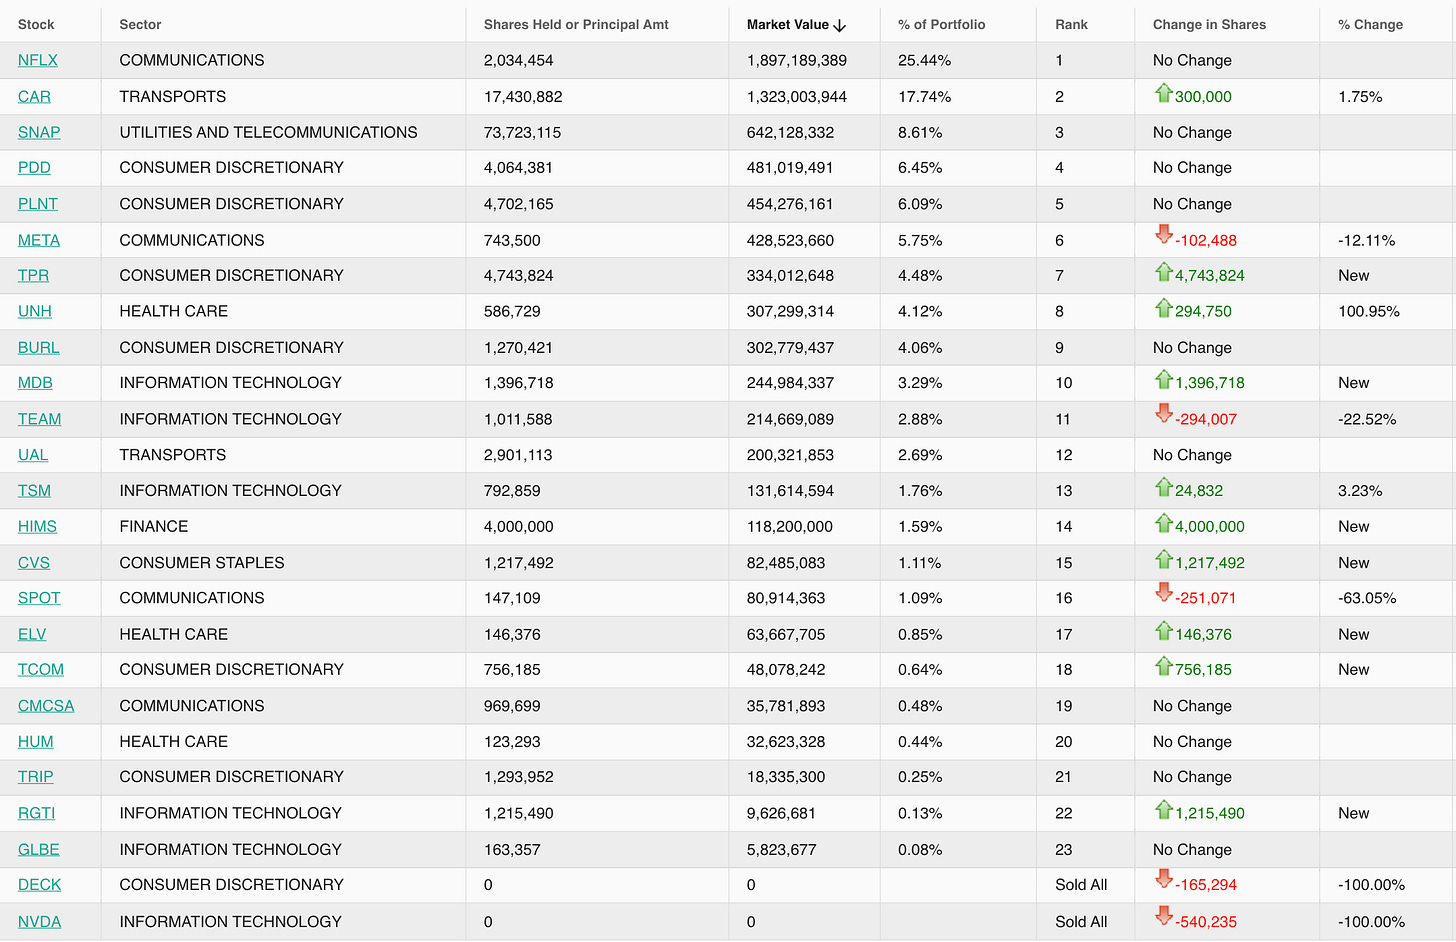The width and height of the screenshot is (1456, 942).
Task: Select the DECK row Sold All cell
Action: (1081, 884)
